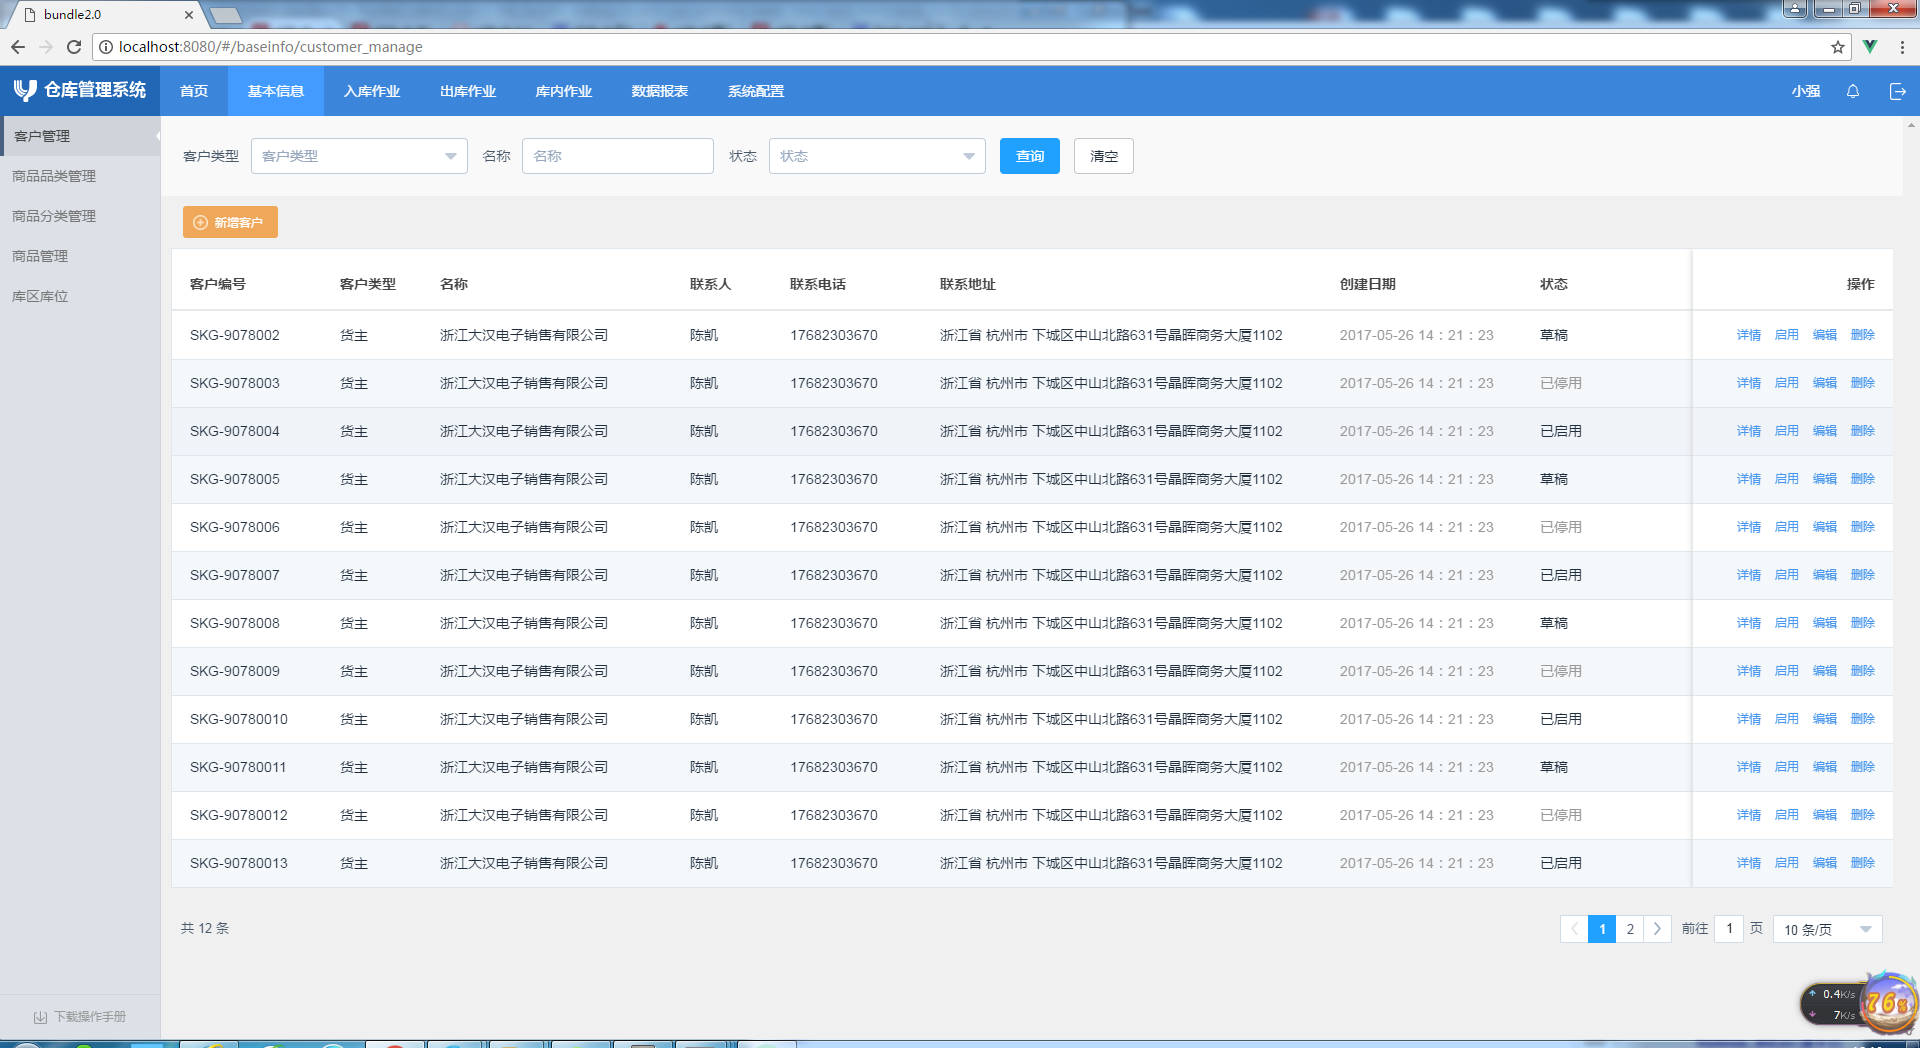The width and height of the screenshot is (1920, 1048).
Task: Click the 名称 search input field
Action: coord(618,156)
